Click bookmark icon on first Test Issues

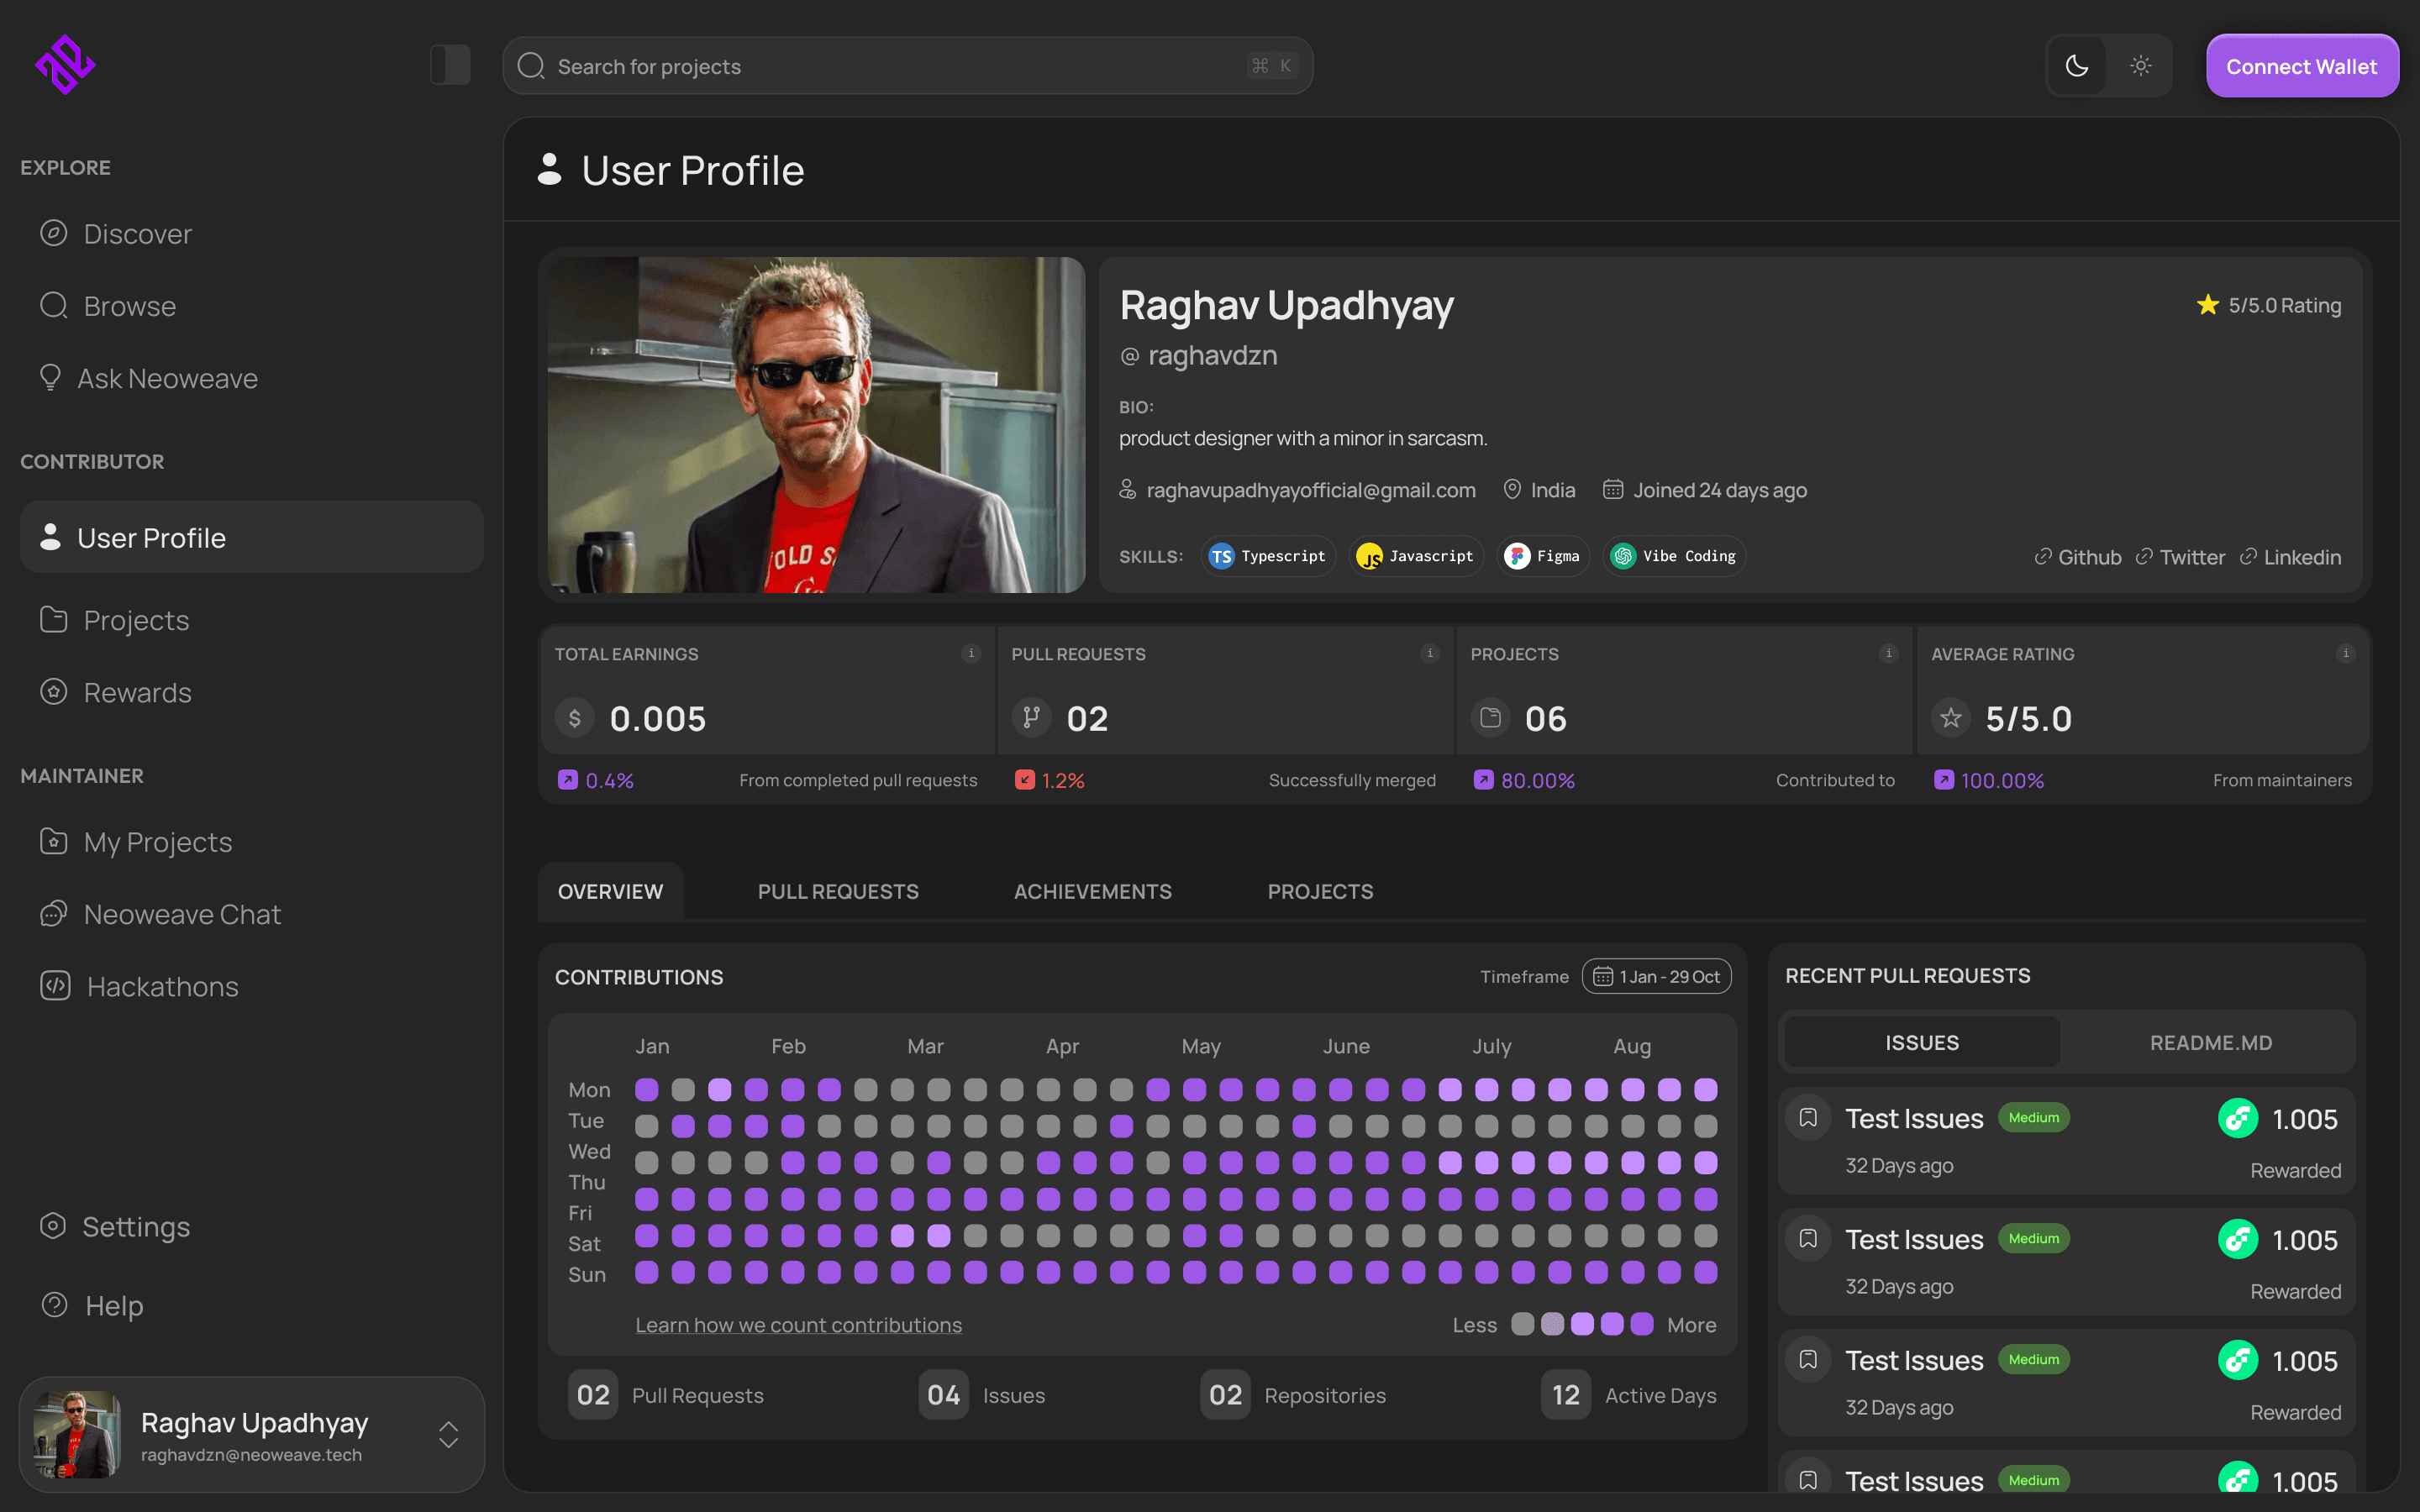[x=1808, y=1117]
